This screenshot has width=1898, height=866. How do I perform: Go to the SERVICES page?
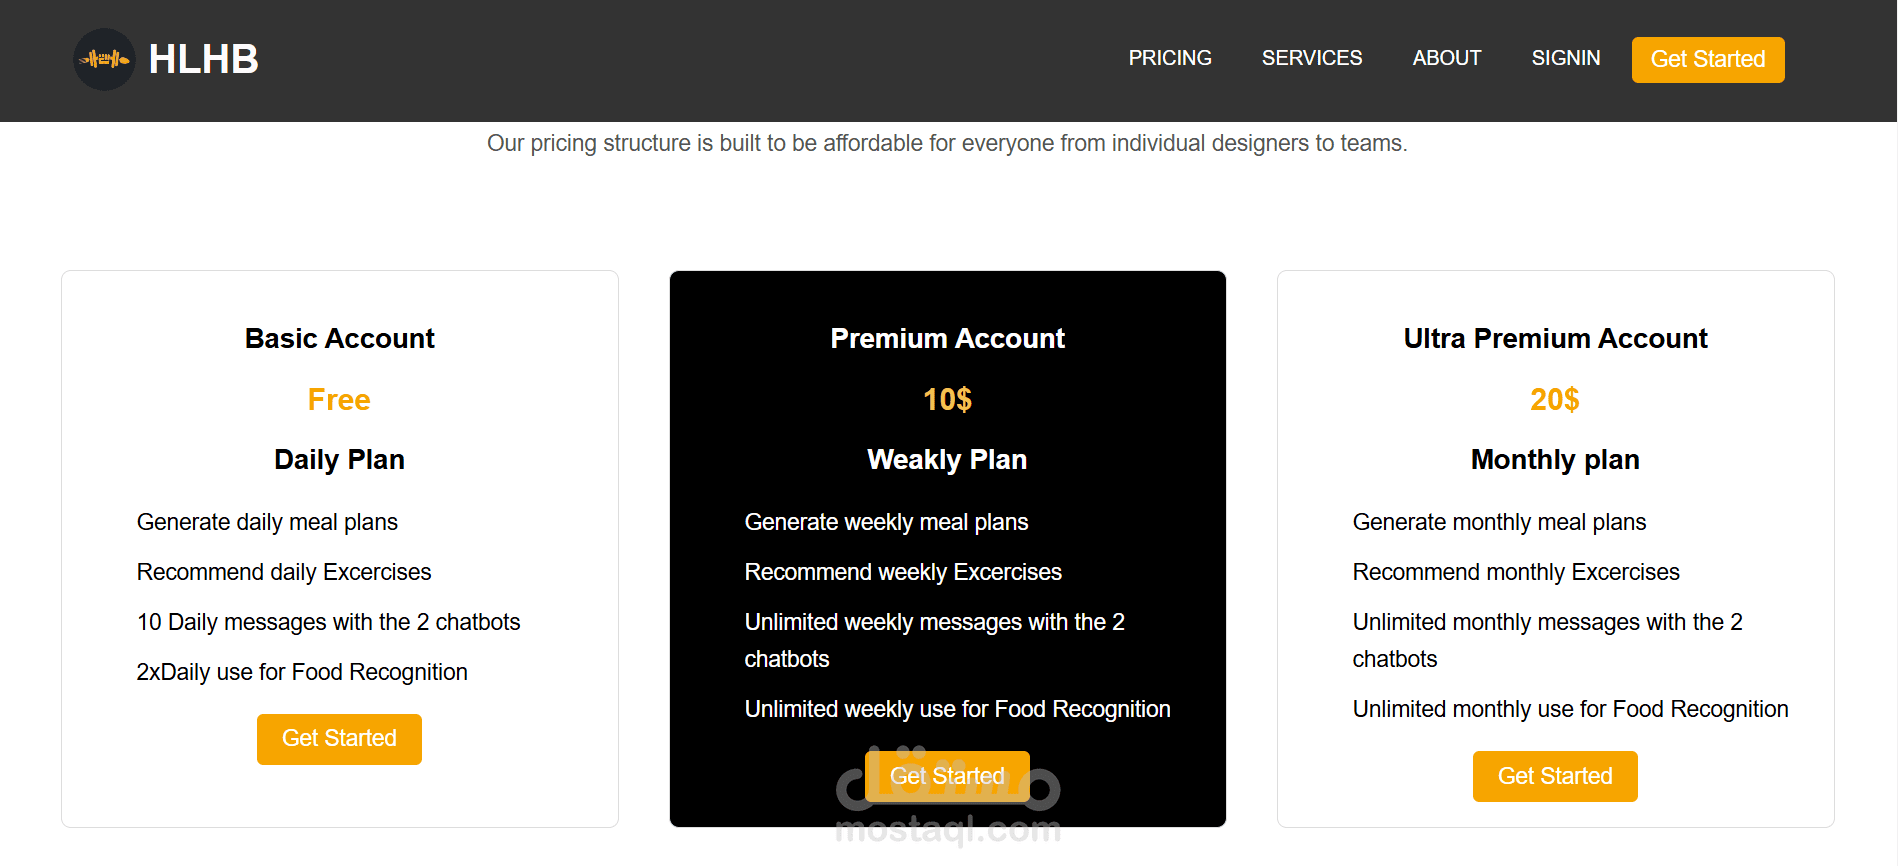[x=1311, y=58]
